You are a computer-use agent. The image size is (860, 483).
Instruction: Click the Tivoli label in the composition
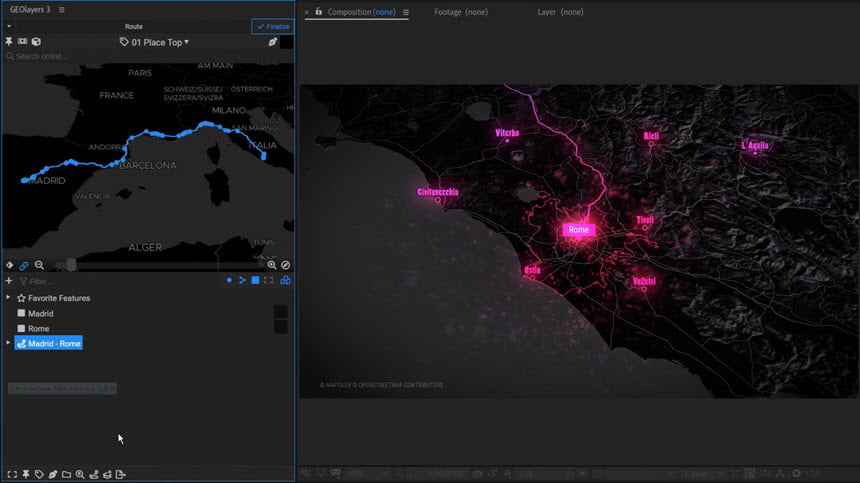click(645, 220)
